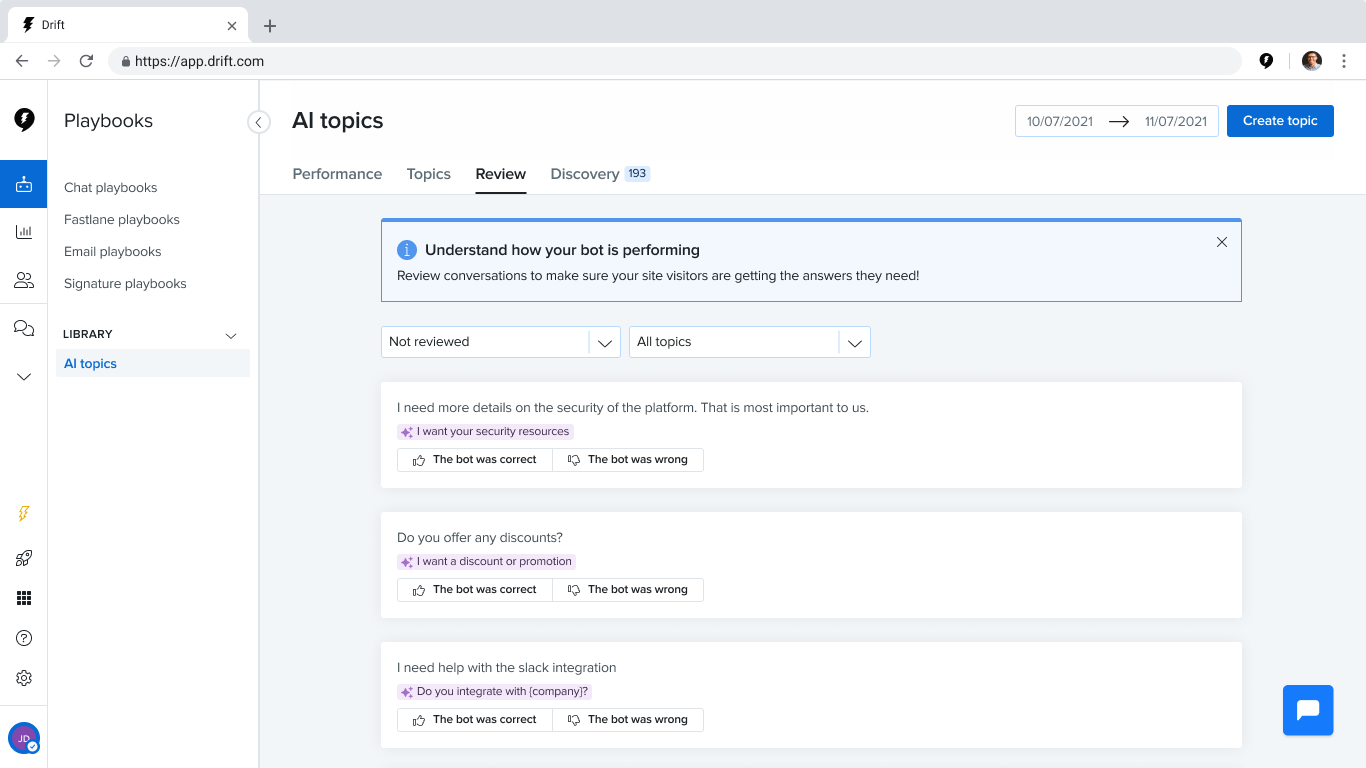
Task: Open a new browser tab
Action: 270,26
